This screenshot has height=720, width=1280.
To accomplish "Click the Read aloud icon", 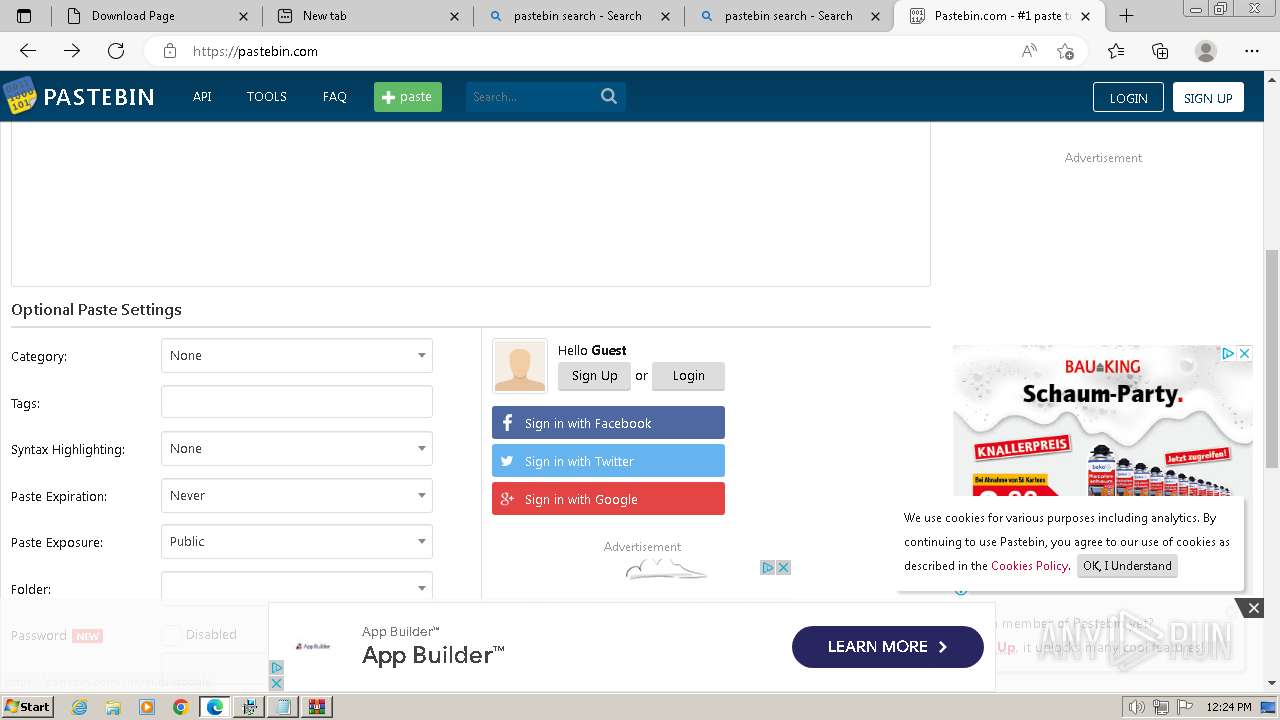I will pyautogui.click(x=1029, y=51).
